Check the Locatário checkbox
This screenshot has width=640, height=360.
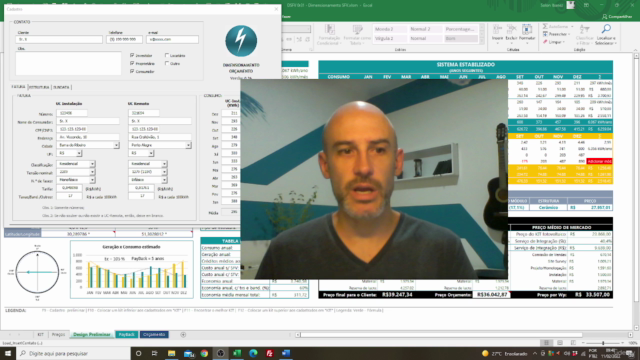coord(167,55)
